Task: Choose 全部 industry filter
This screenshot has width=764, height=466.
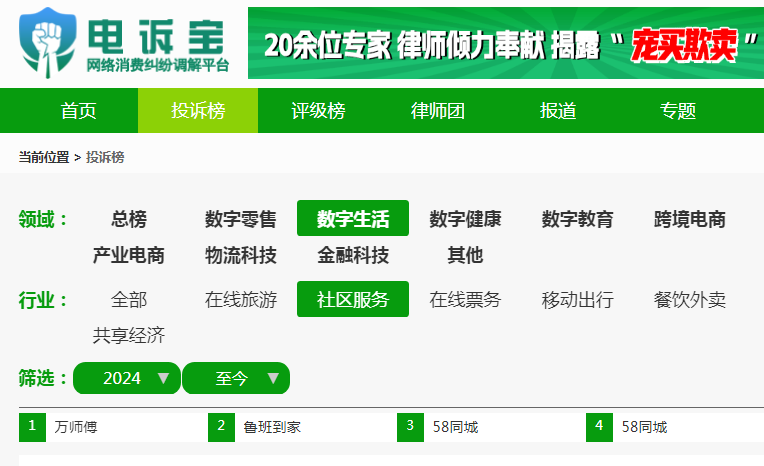Action: click(129, 299)
